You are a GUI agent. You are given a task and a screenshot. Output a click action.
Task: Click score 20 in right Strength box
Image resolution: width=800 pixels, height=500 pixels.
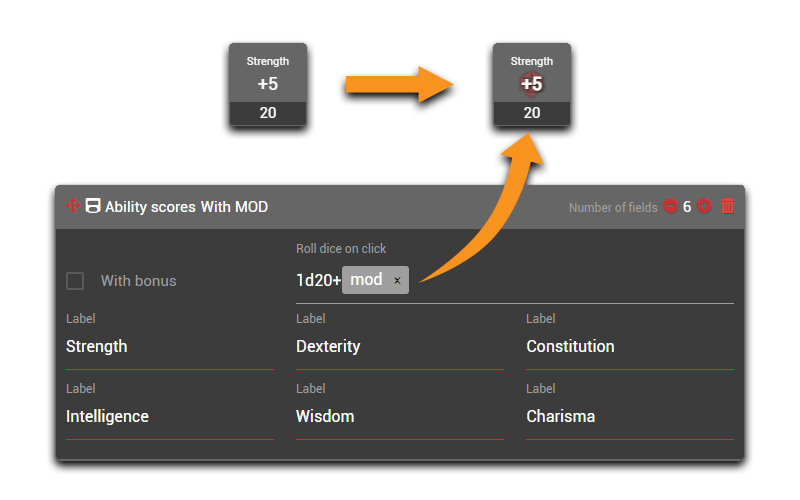point(532,113)
